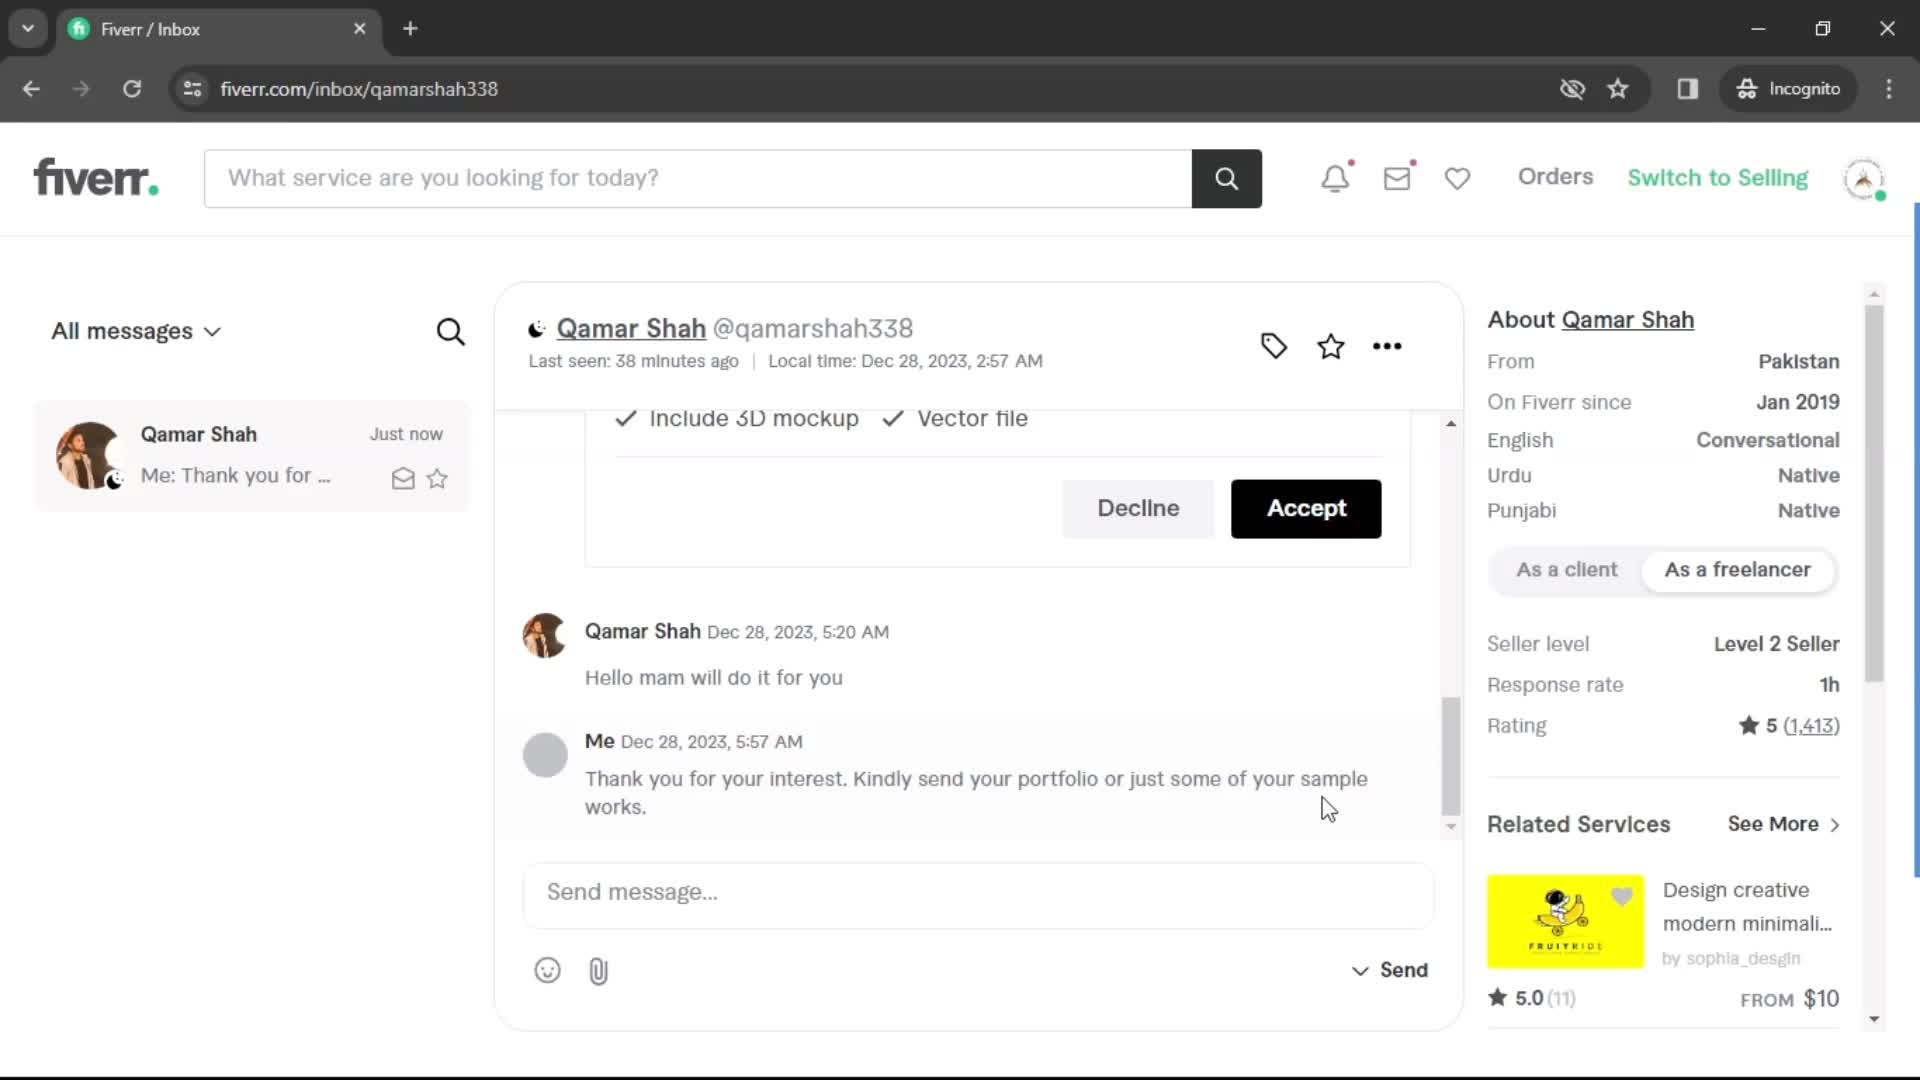Attach a file with the paperclip icon
1920x1080 pixels.
point(598,971)
